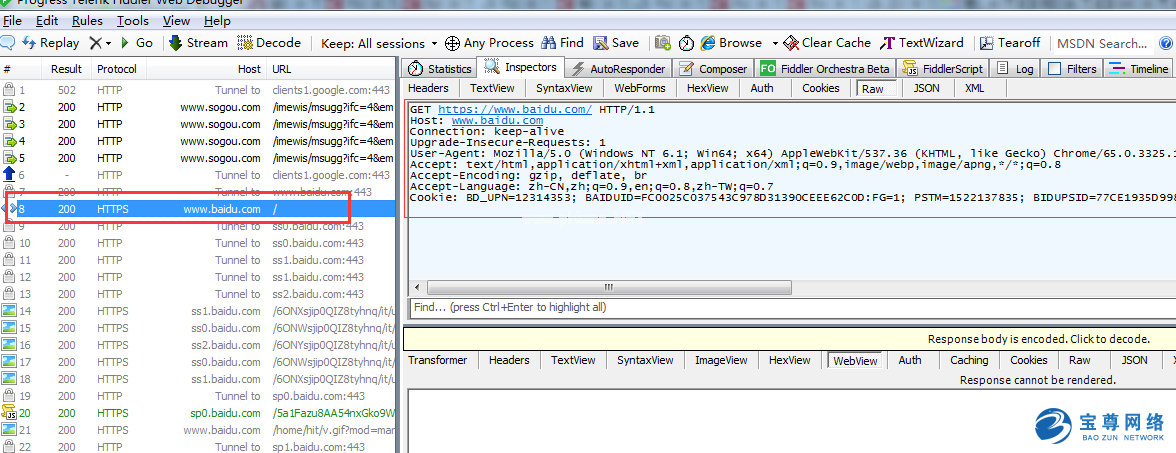Open the Rules menu
Image resolution: width=1176 pixels, height=453 pixels.
87,21
